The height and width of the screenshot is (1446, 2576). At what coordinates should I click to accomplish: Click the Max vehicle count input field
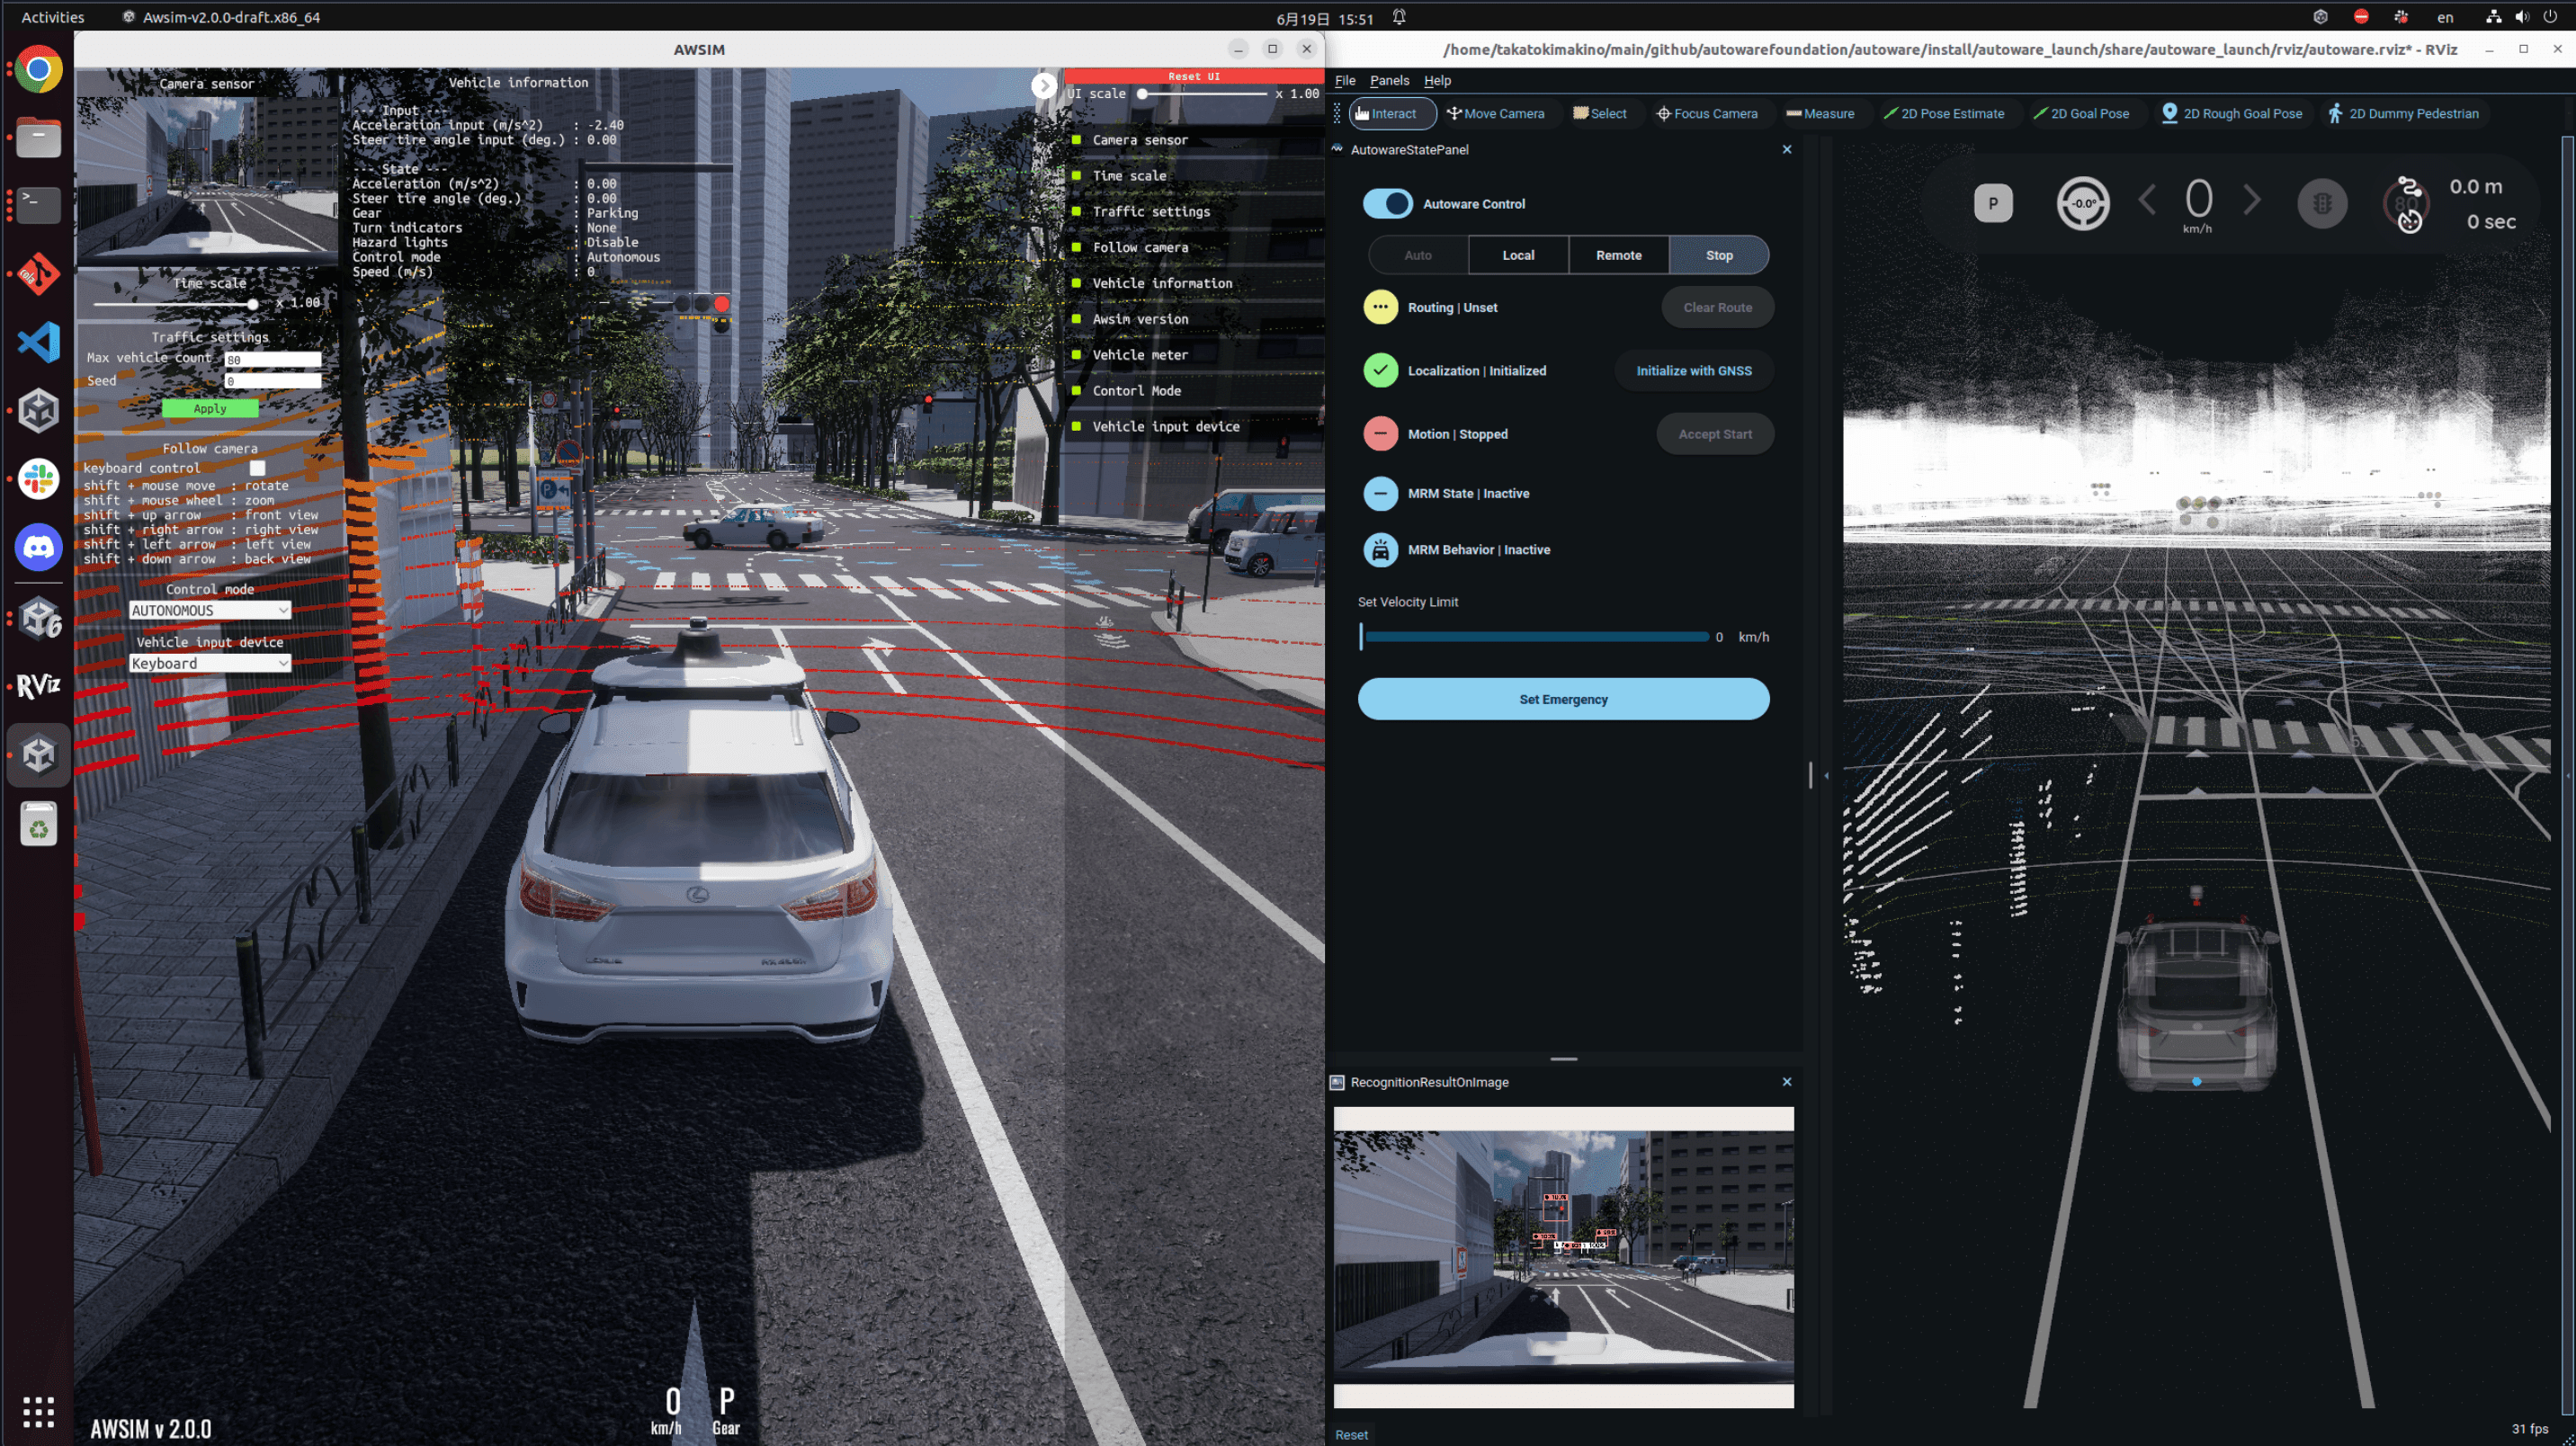[x=272, y=358]
